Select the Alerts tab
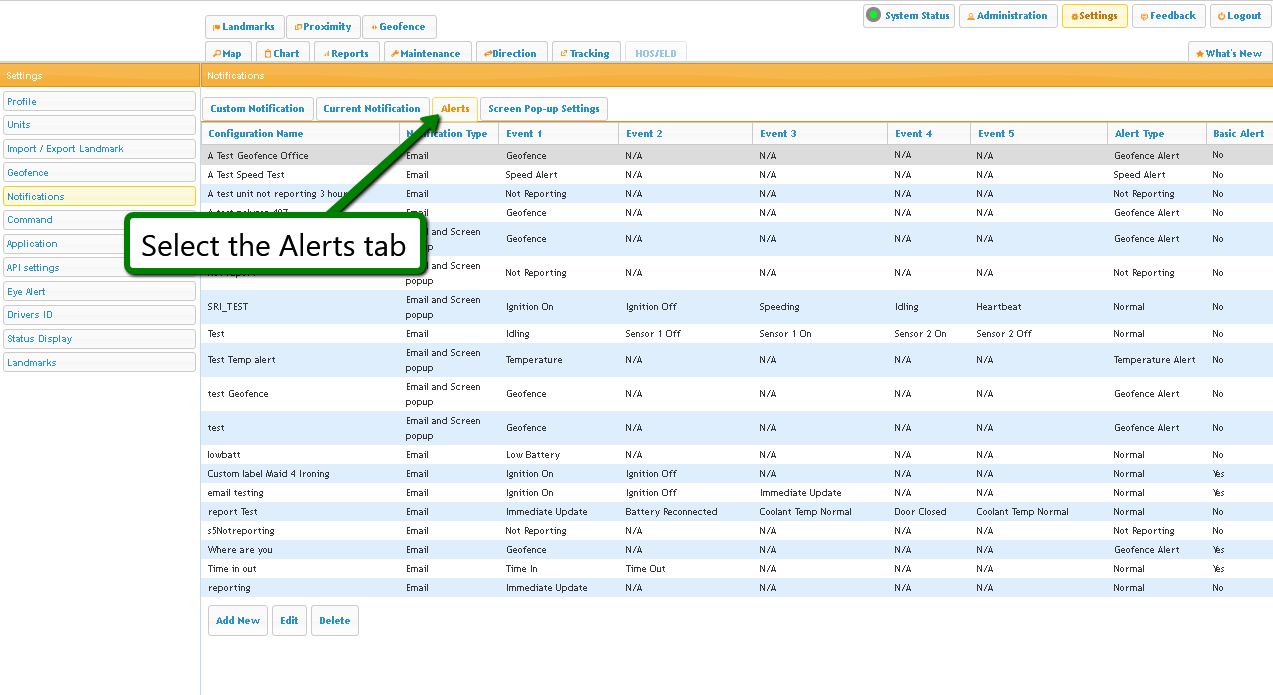This screenshot has height=695, width=1273. (x=455, y=109)
